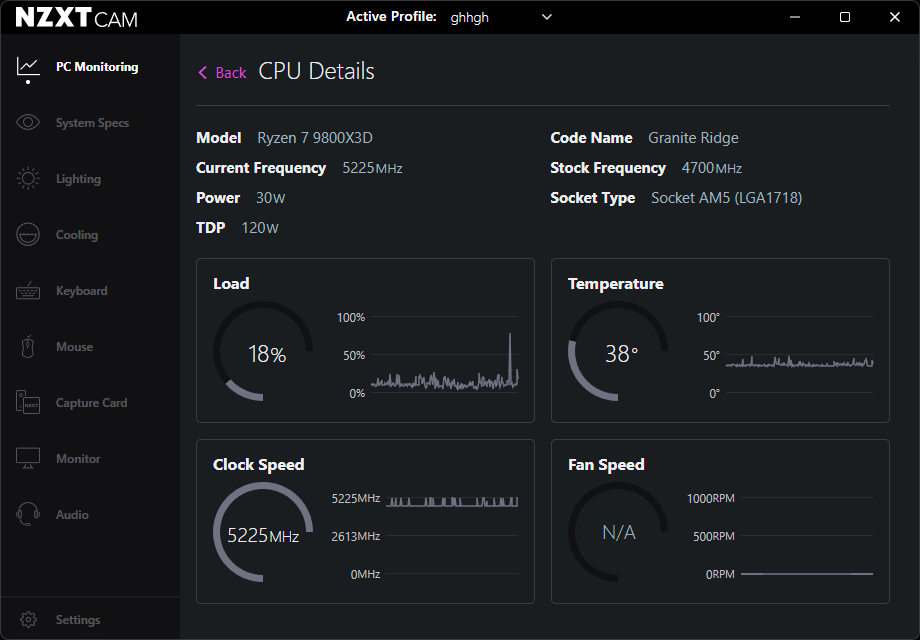Open the PC Monitoring section
Image resolution: width=920 pixels, height=640 pixels.
(x=97, y=67)
